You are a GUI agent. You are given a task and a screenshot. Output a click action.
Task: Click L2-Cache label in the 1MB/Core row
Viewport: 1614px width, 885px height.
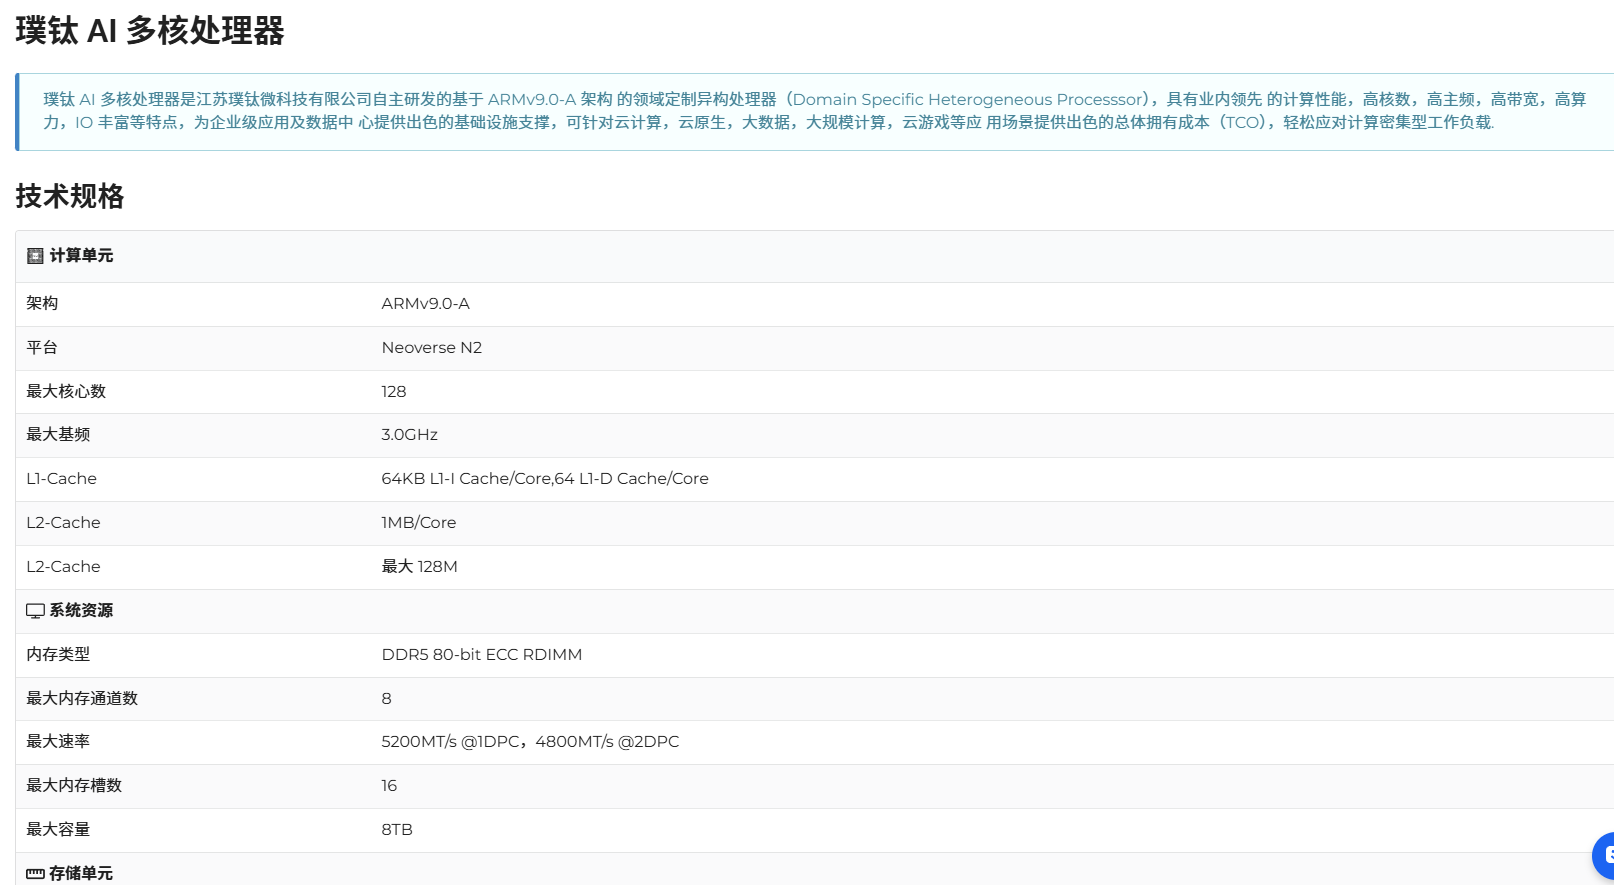click(63, 523)
